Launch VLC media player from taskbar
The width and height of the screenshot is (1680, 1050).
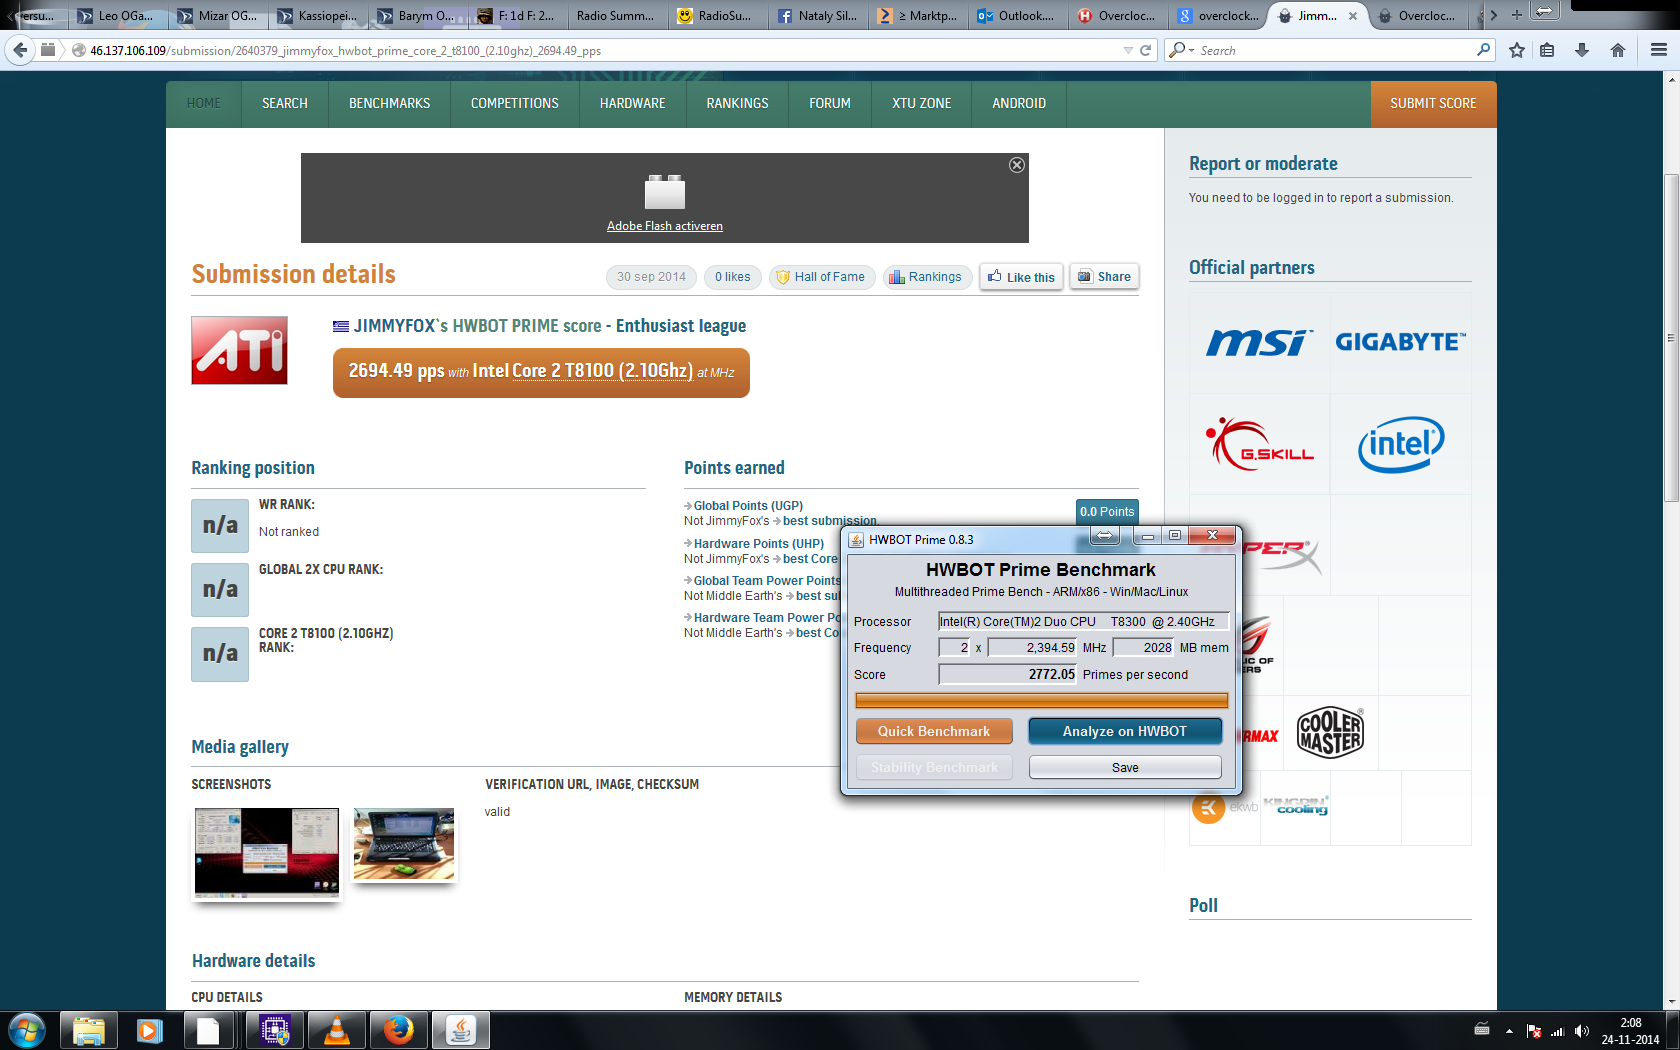coord(337,1030)
